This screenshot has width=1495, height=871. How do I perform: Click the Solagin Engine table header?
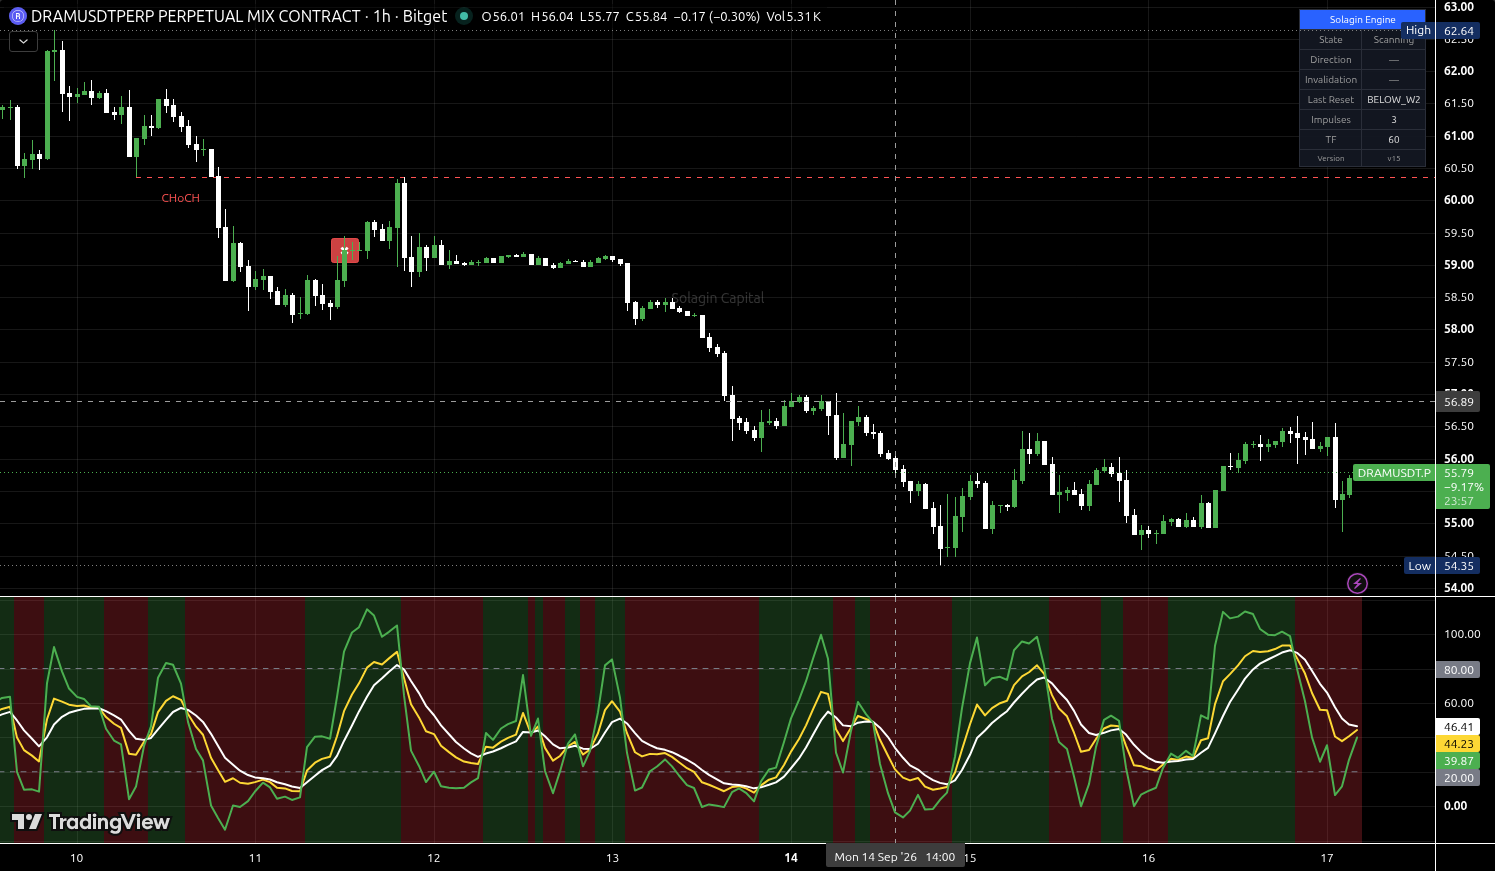click(1362, 20)
